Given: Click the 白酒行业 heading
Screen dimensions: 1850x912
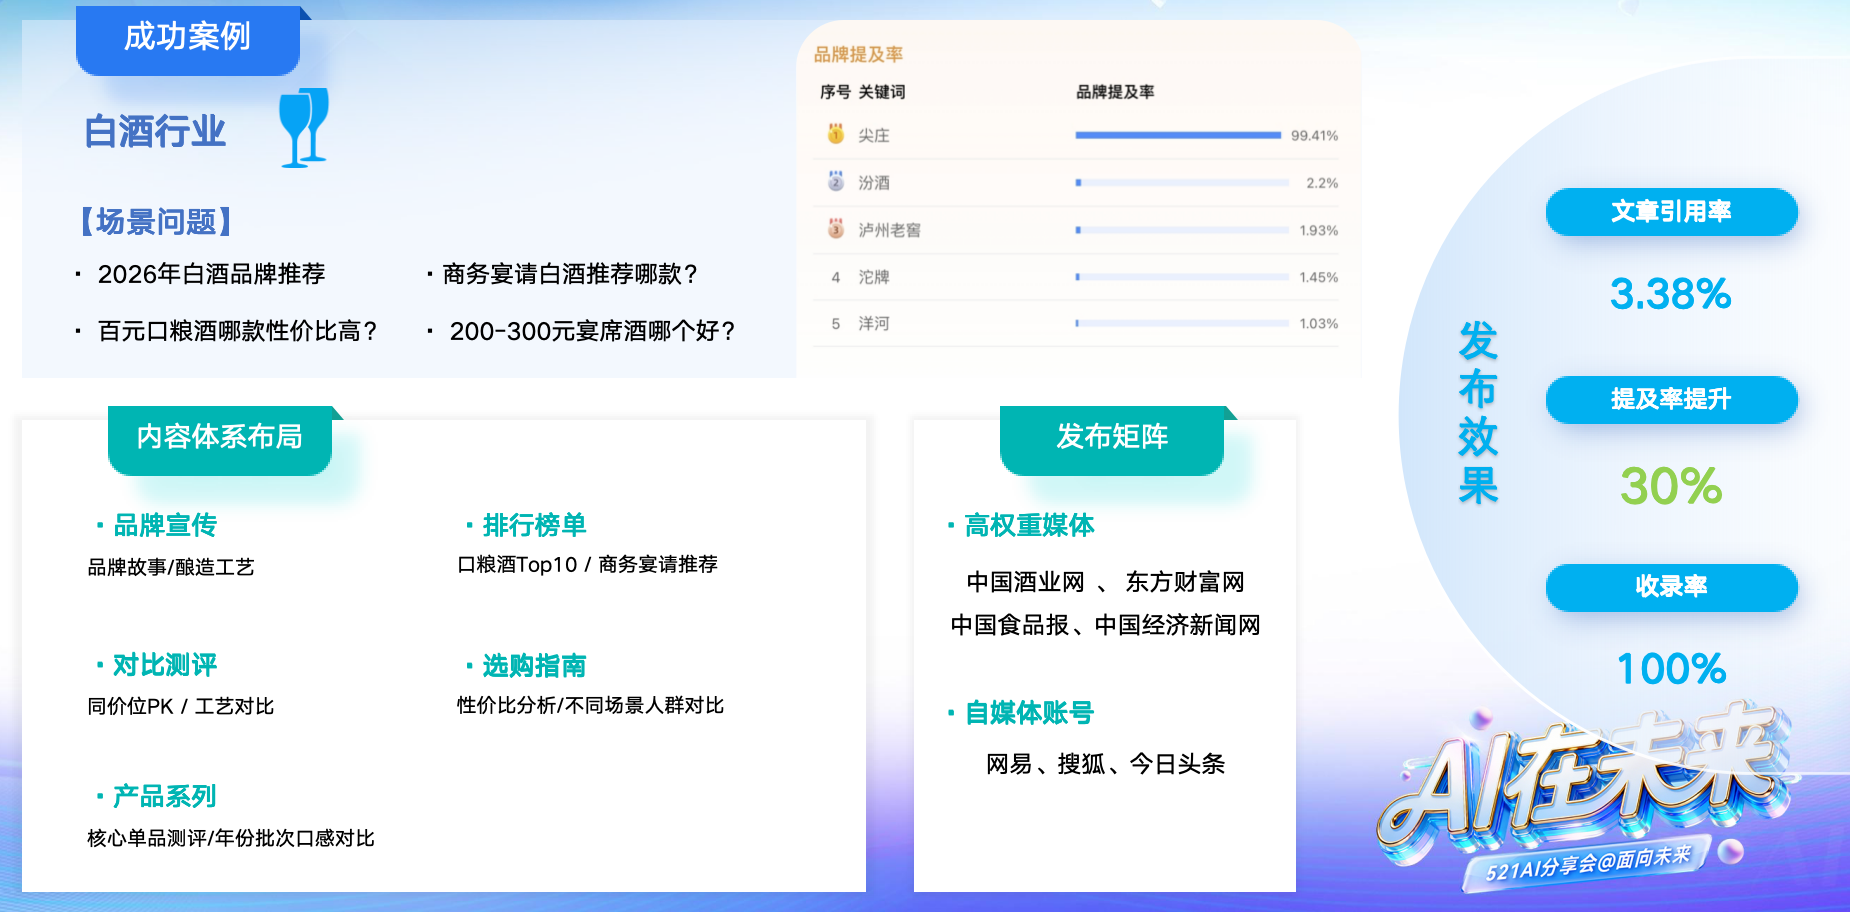Looking at the screenshot, I should [155, 132].
